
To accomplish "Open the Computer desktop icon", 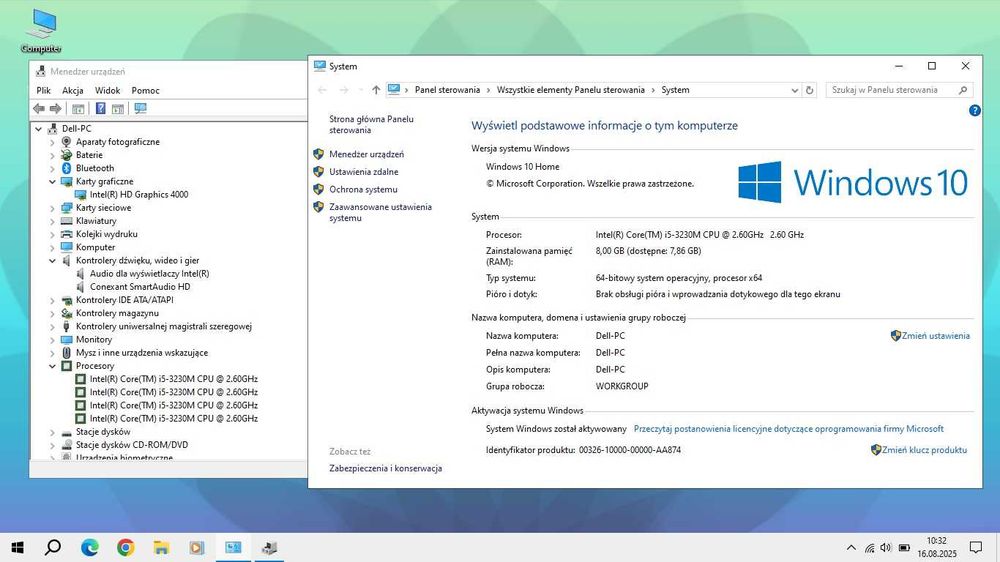I will [x=41, y=31].
